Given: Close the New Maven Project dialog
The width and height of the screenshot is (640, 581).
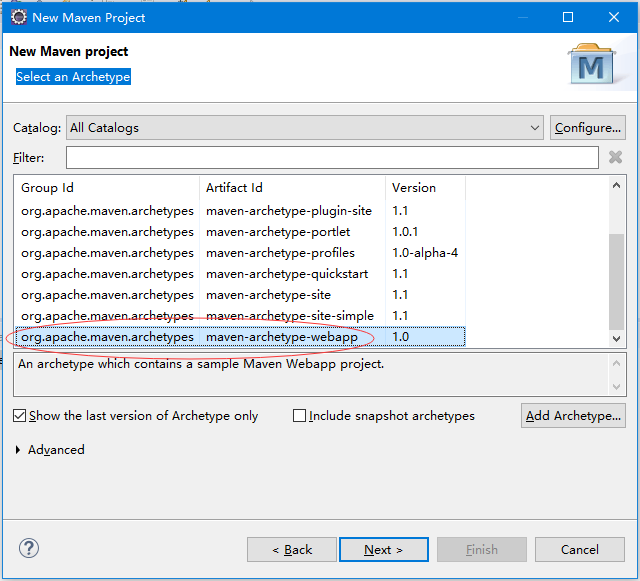Looking at the screenshot, I should [x=614, y=17].
